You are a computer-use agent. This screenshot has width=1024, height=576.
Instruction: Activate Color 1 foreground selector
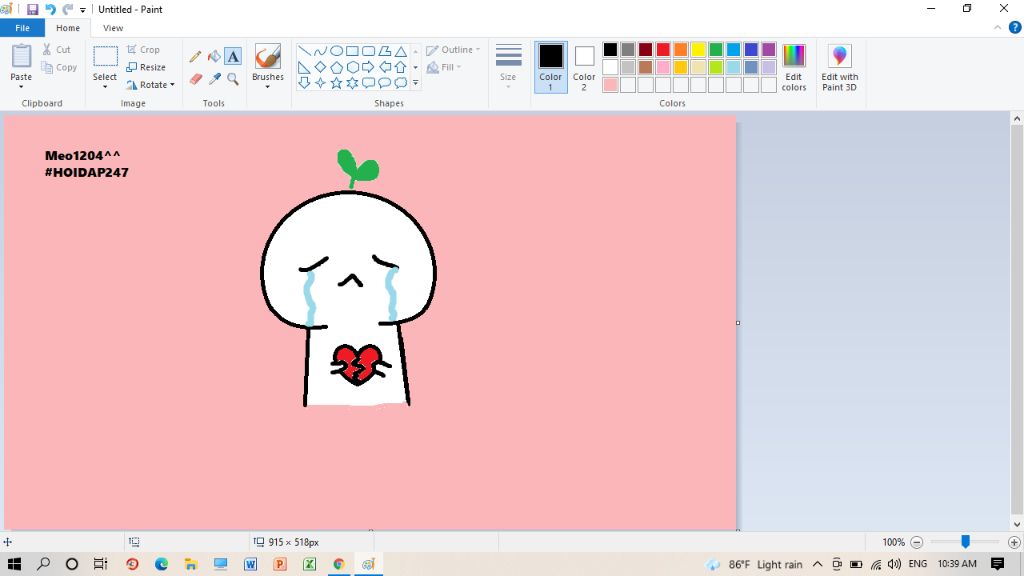pyautogui.click(x=551, y=67)
